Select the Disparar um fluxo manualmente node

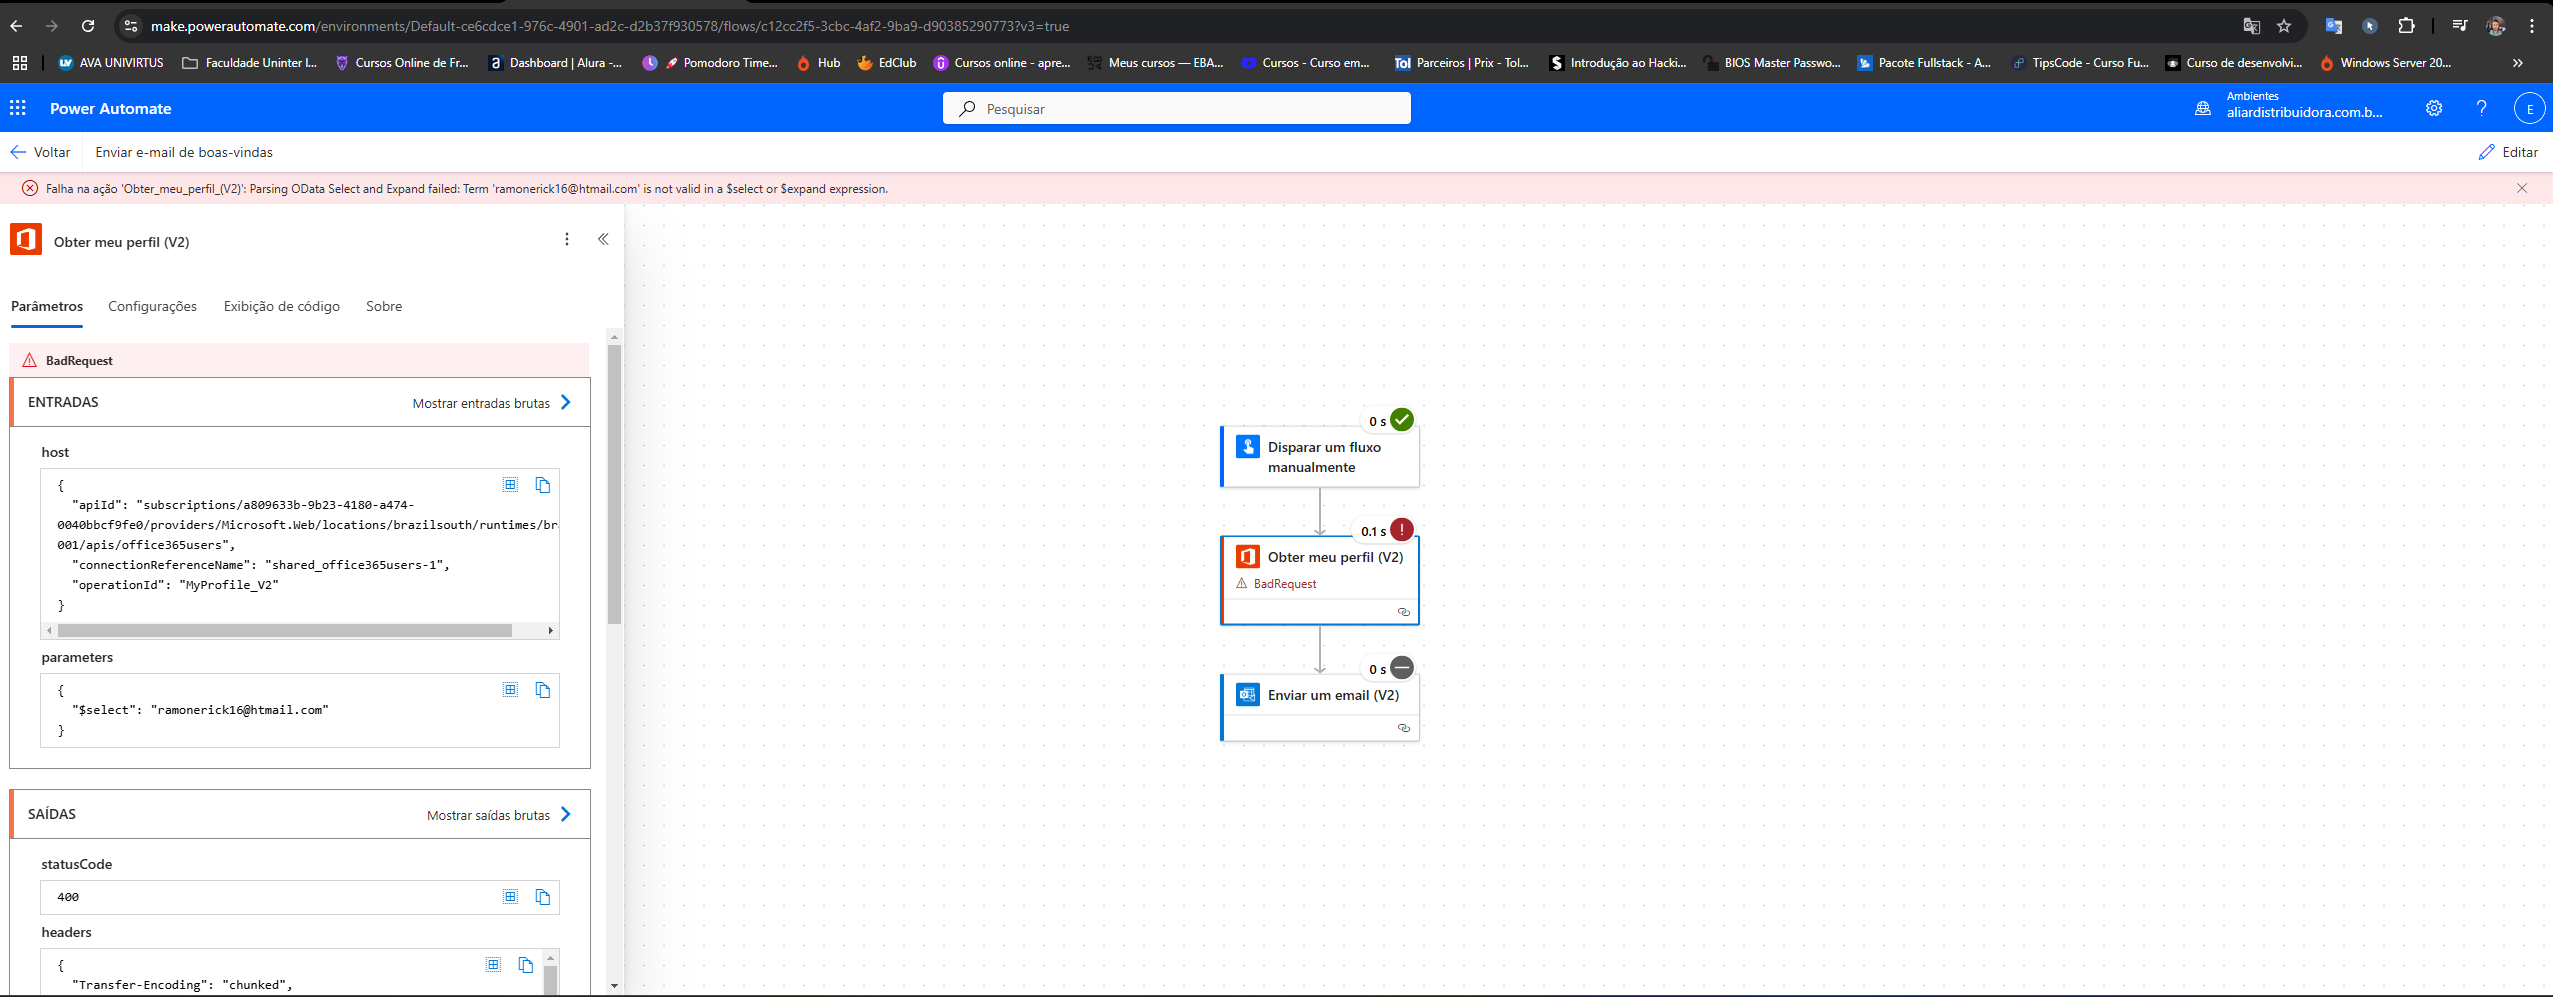tap(1320, 457)
